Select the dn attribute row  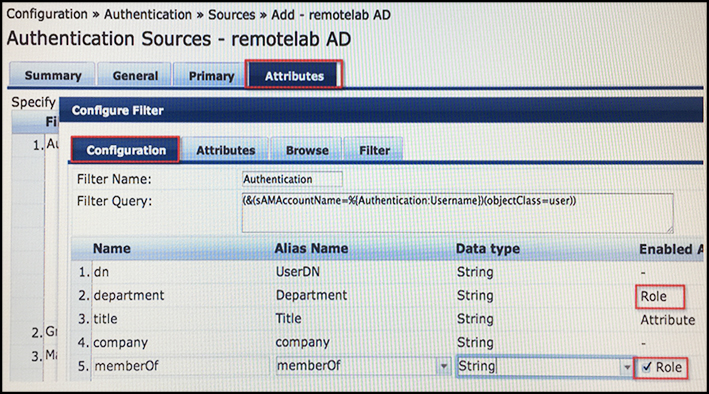(x=387, y=272)
